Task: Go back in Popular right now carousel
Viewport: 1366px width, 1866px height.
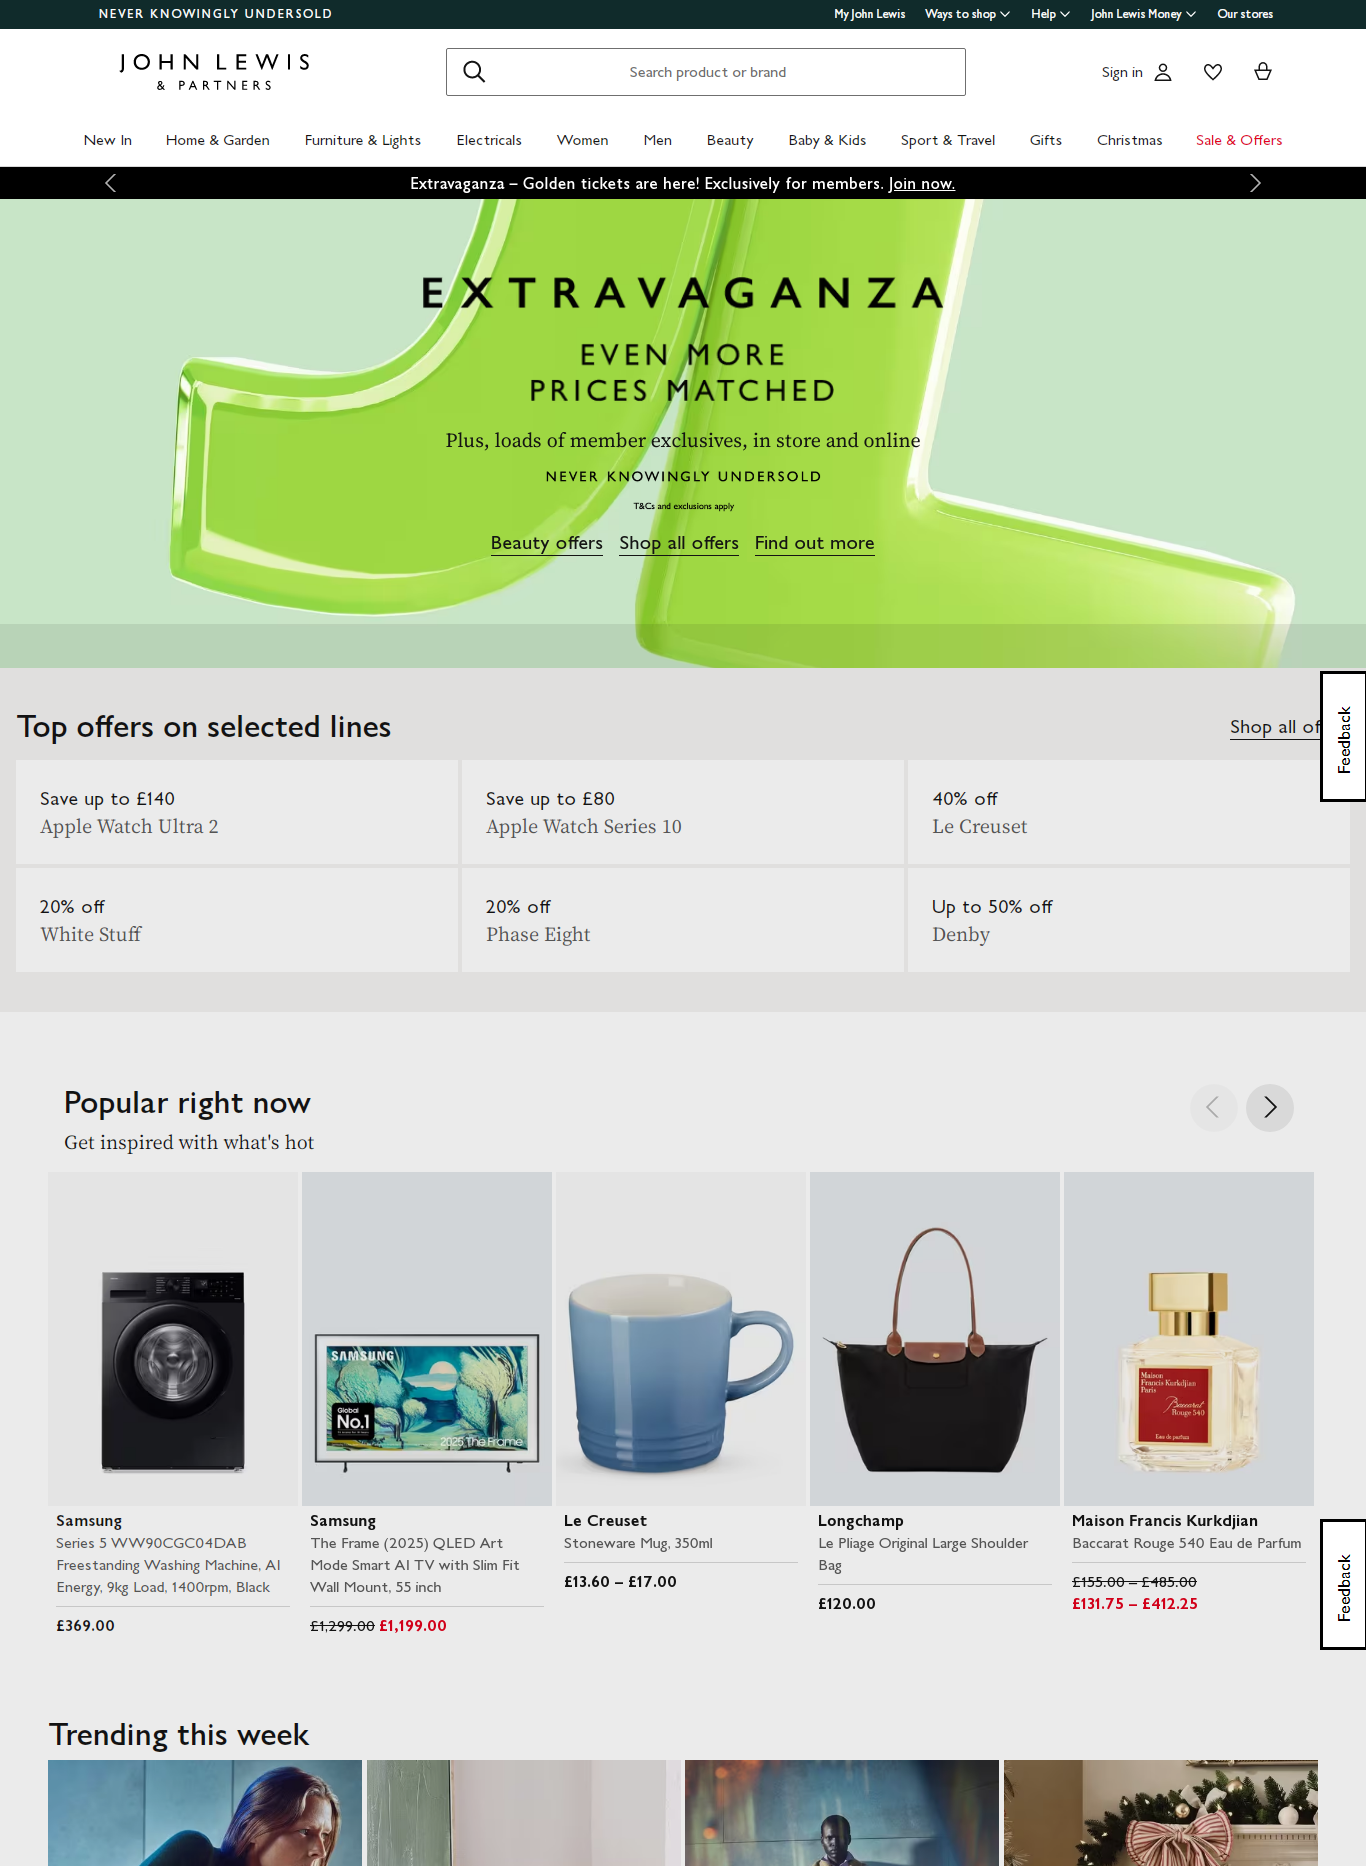Action: pos(1214,1108)
